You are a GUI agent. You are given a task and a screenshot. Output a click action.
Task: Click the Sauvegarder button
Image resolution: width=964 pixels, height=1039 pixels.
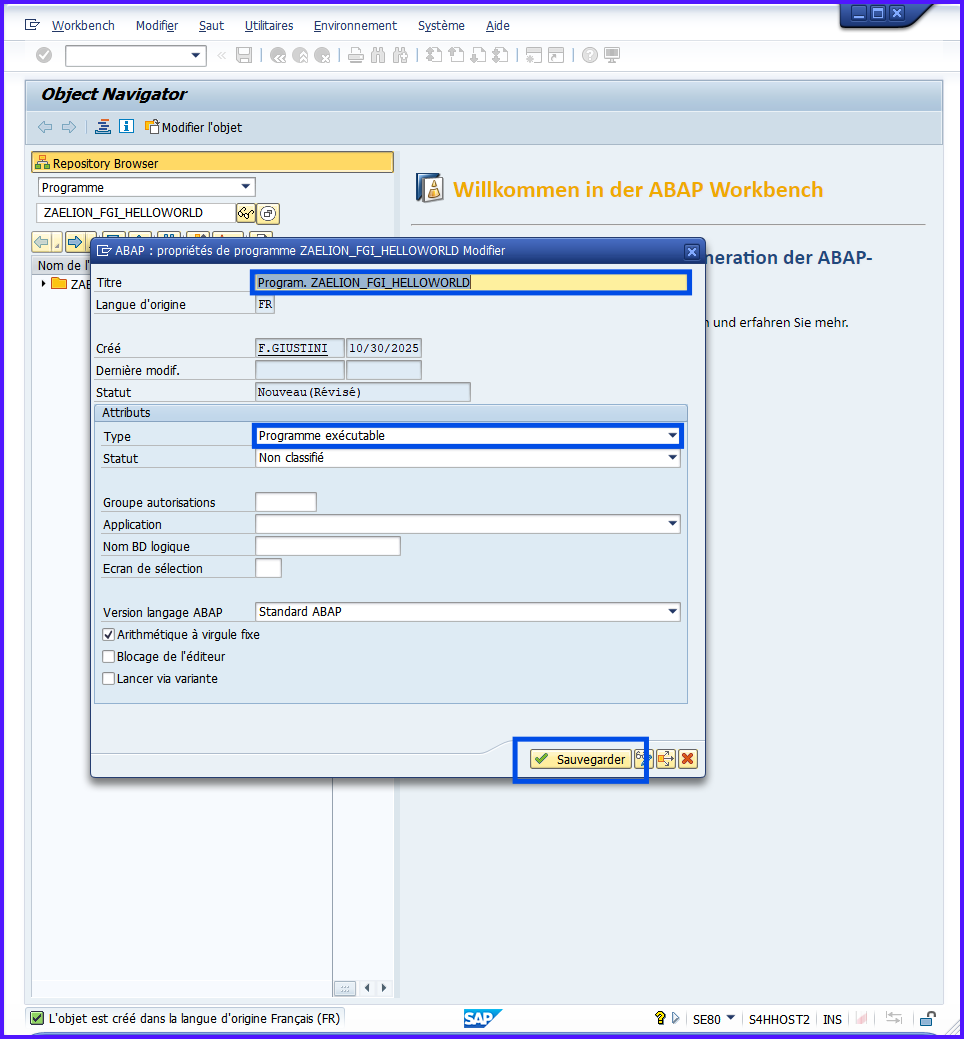(x=581, y=759)
